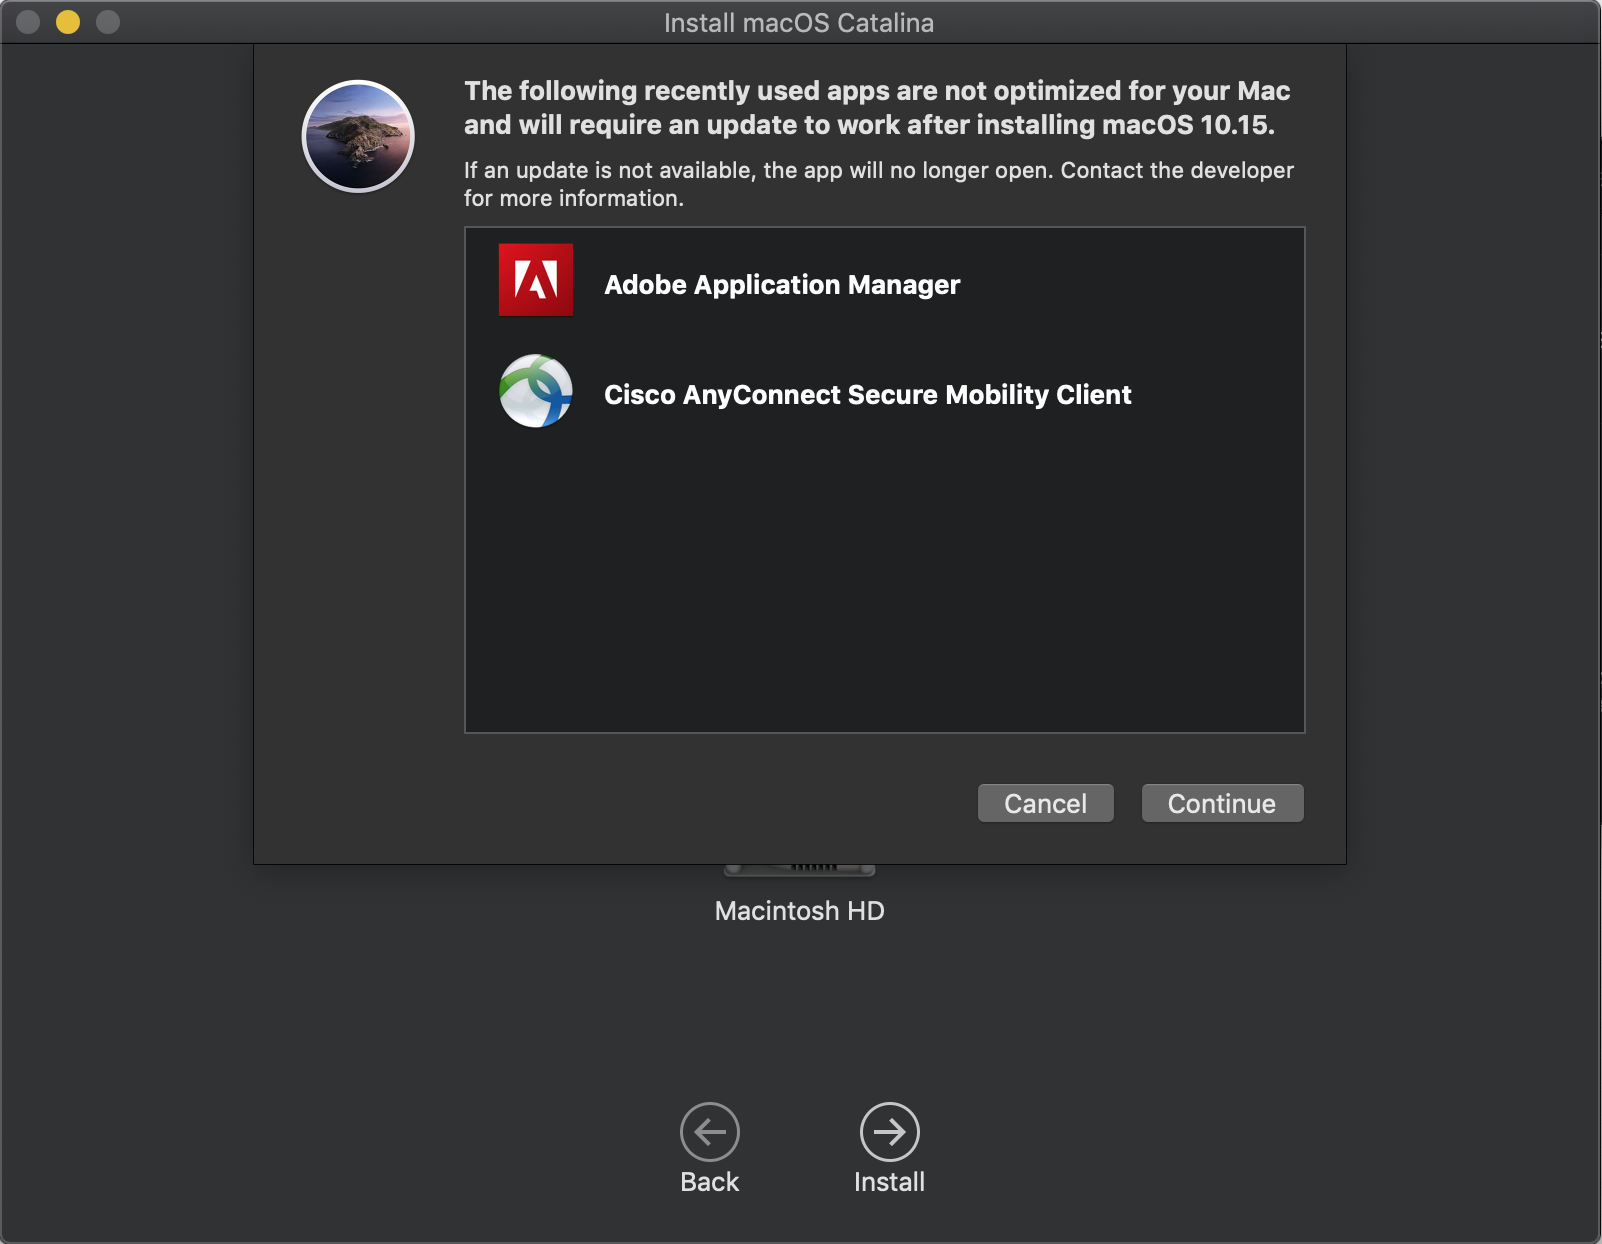This screenshot has width=1602, height=1244.
Task: Select Adobe Application Manager row text
Action: 782,285
